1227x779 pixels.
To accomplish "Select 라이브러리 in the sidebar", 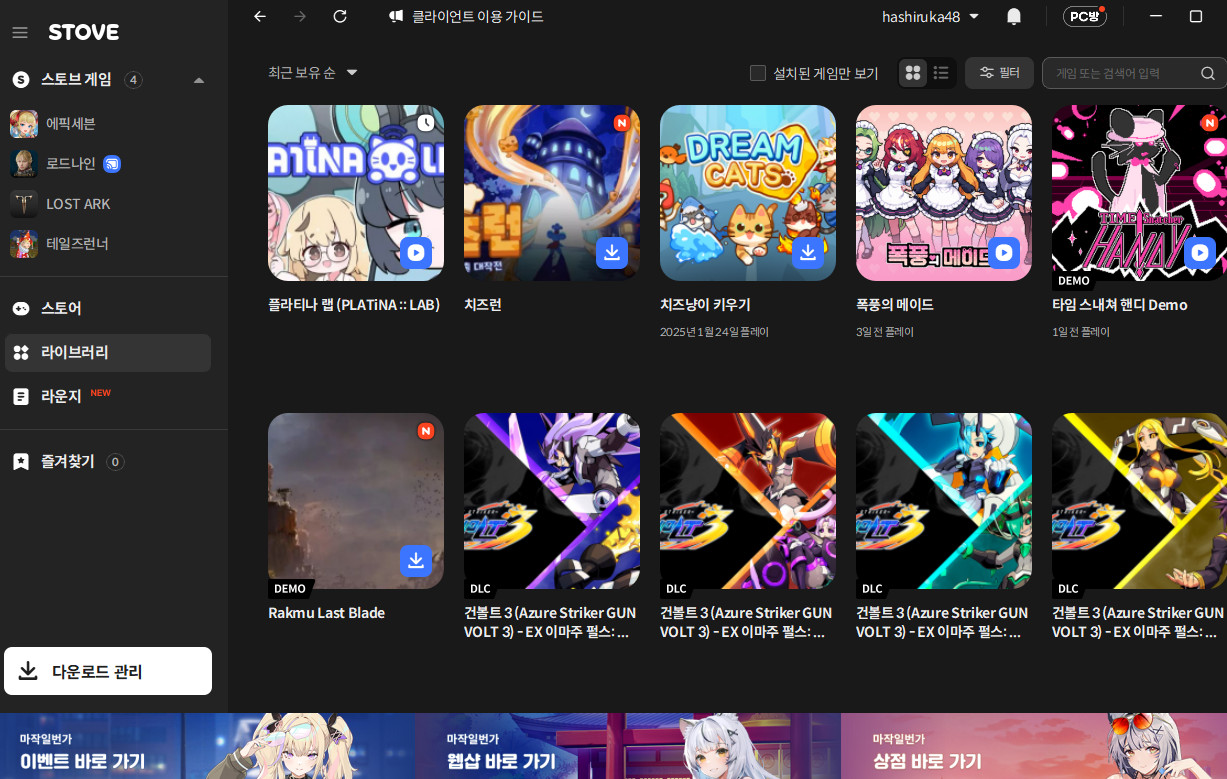I will tap(107, 352).
